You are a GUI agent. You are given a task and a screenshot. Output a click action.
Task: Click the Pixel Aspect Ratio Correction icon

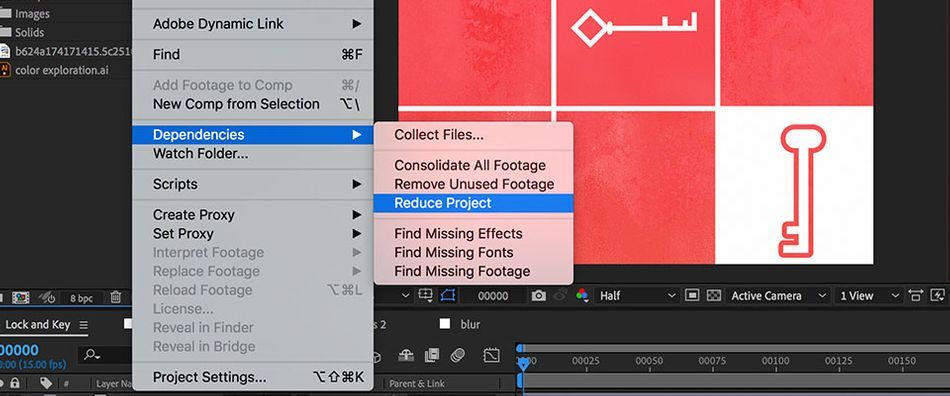click(915, 295)
